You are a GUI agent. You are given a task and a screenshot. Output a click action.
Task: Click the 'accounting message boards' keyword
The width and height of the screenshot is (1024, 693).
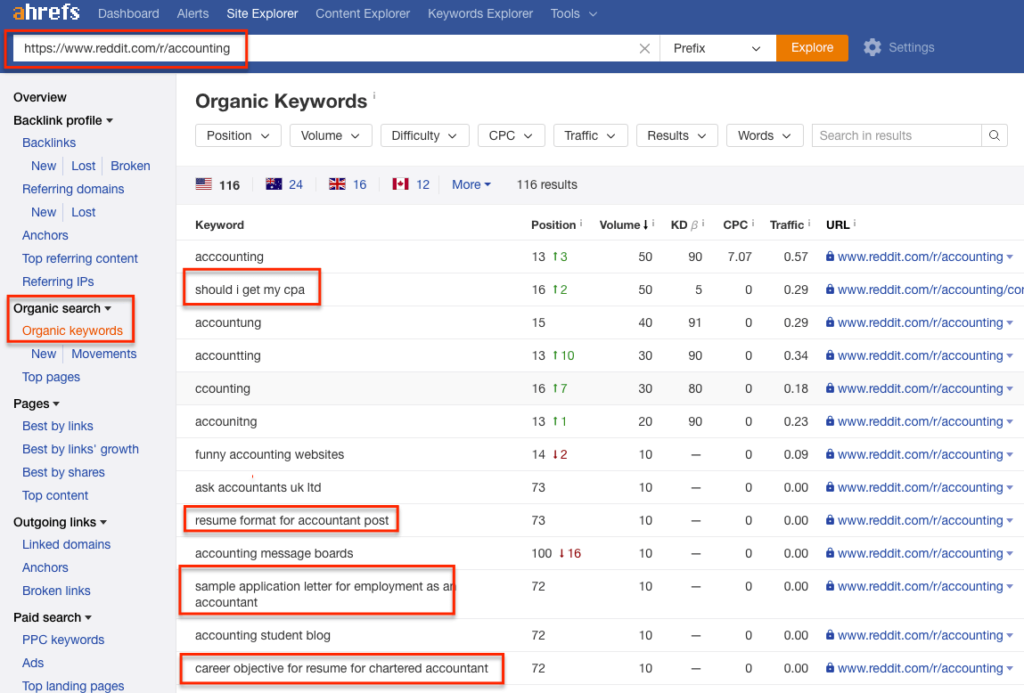tap(274, 553)
